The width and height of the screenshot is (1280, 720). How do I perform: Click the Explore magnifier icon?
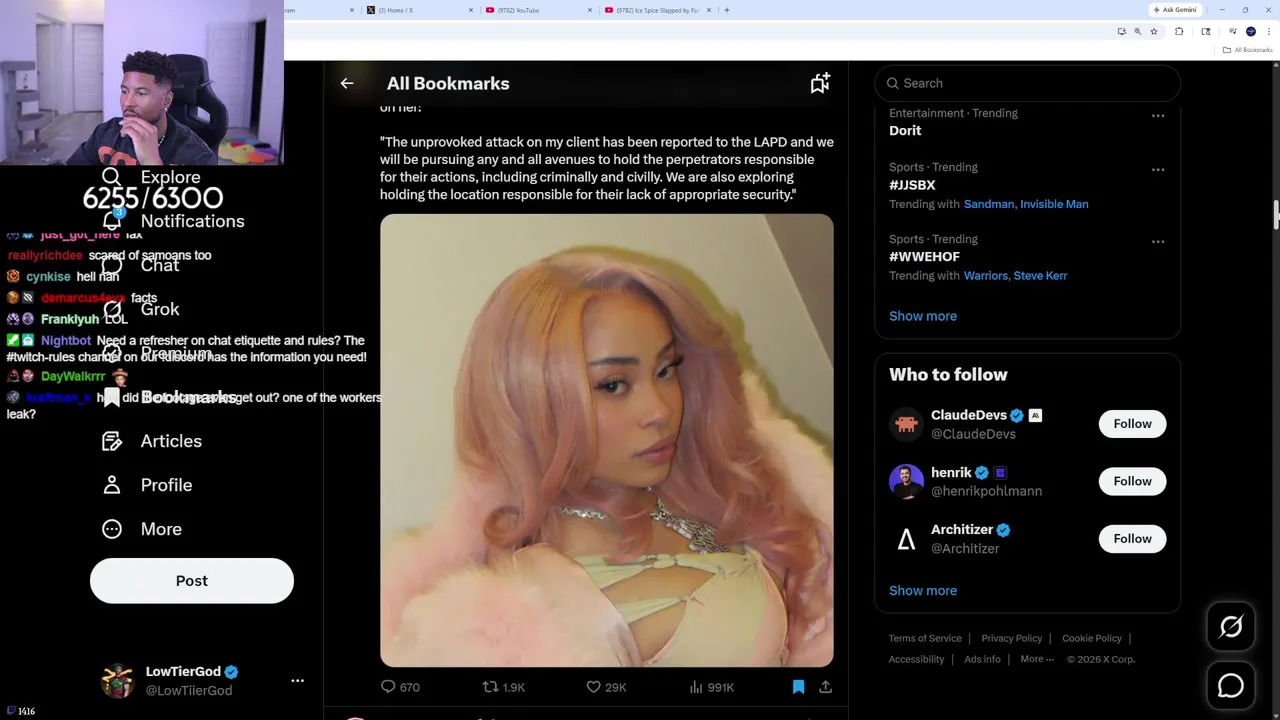[112, 177]
